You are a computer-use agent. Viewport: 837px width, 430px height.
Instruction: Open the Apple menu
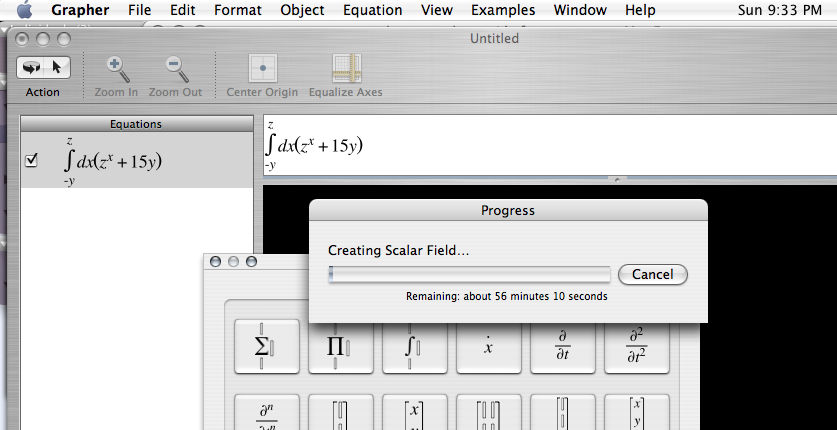(24, 10)
